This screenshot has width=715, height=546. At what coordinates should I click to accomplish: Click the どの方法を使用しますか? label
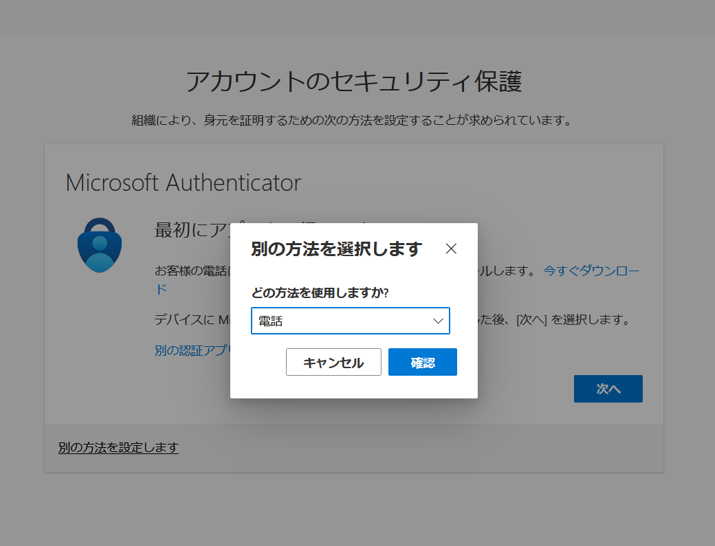click(320, 293)
